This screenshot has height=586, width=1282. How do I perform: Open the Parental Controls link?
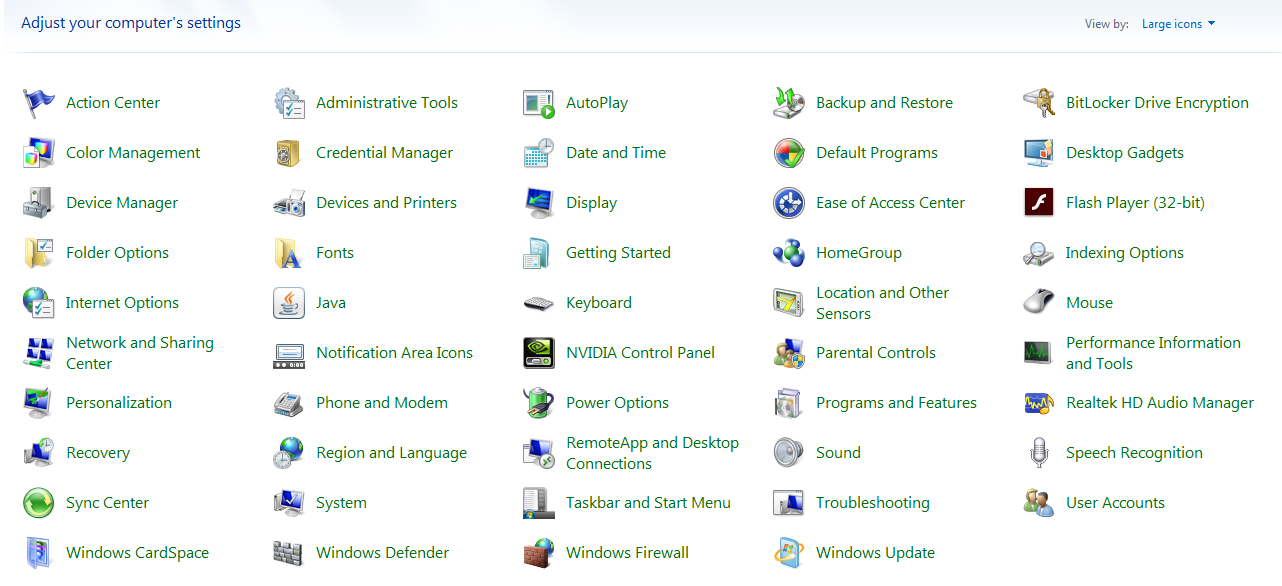coord(876,353)
